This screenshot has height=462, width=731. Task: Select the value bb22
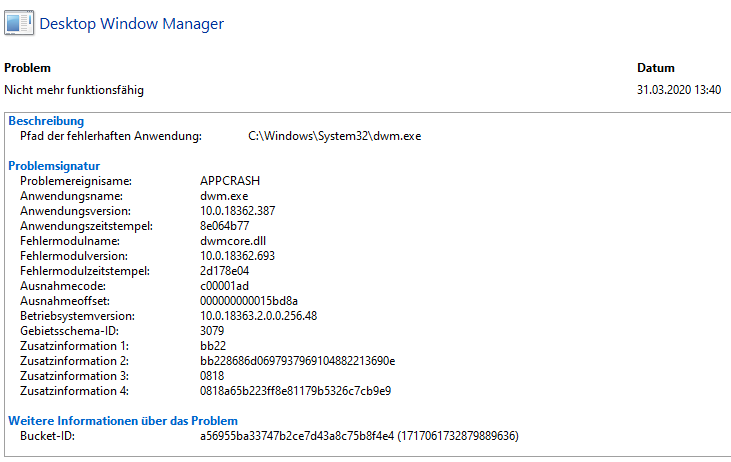tap(213, 346)
